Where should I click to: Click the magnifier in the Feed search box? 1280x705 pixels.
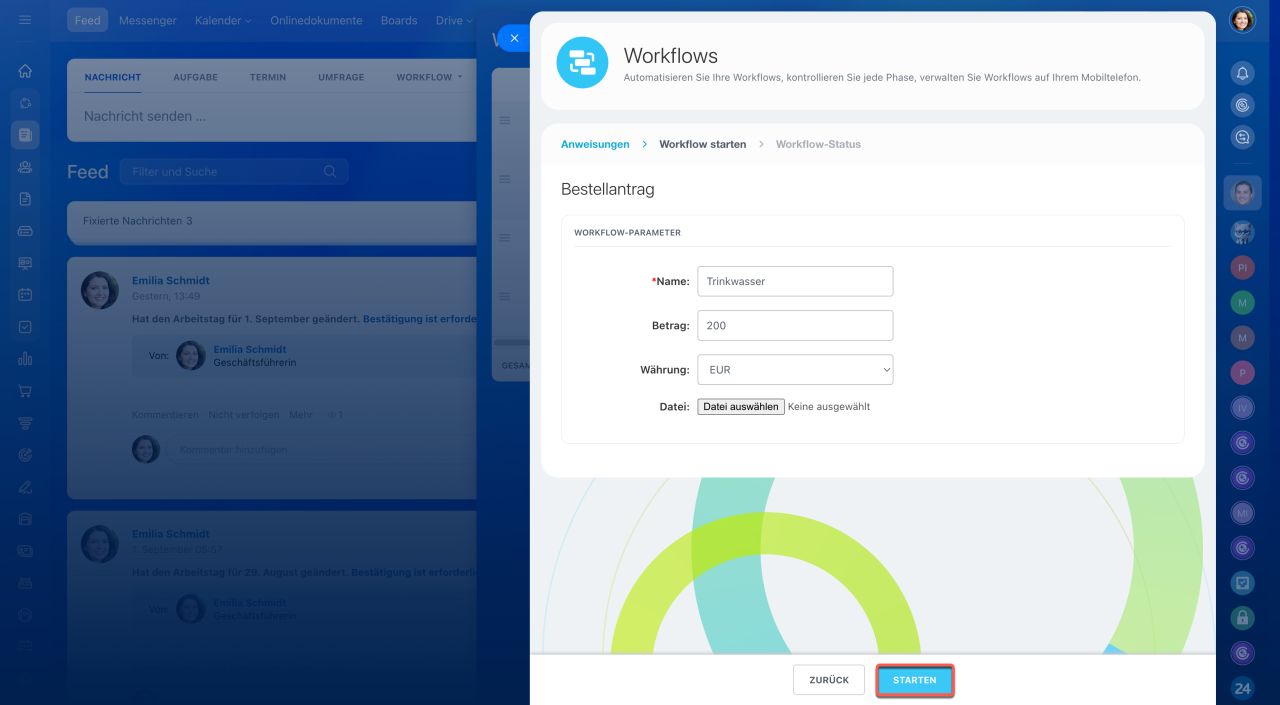pyautogui.click(x=330, y=172)
